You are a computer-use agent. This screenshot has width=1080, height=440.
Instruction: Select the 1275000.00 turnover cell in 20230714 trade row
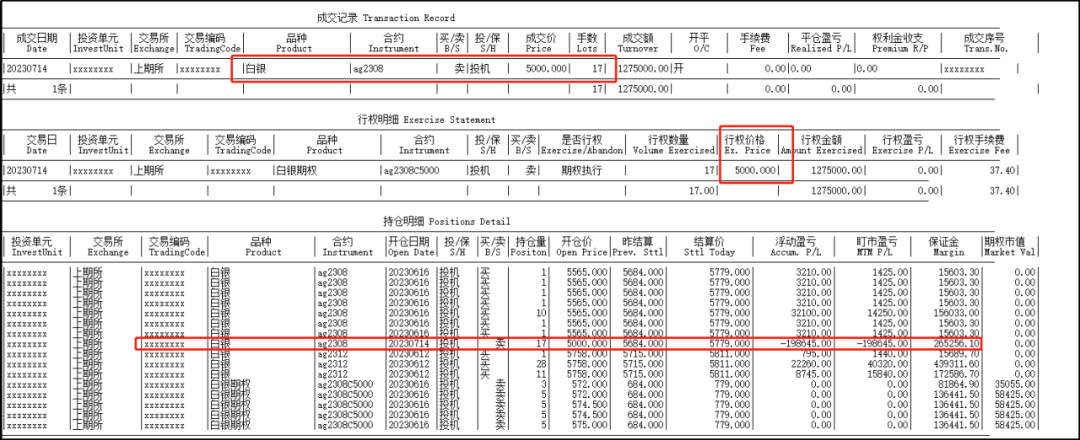coord(638,68)
